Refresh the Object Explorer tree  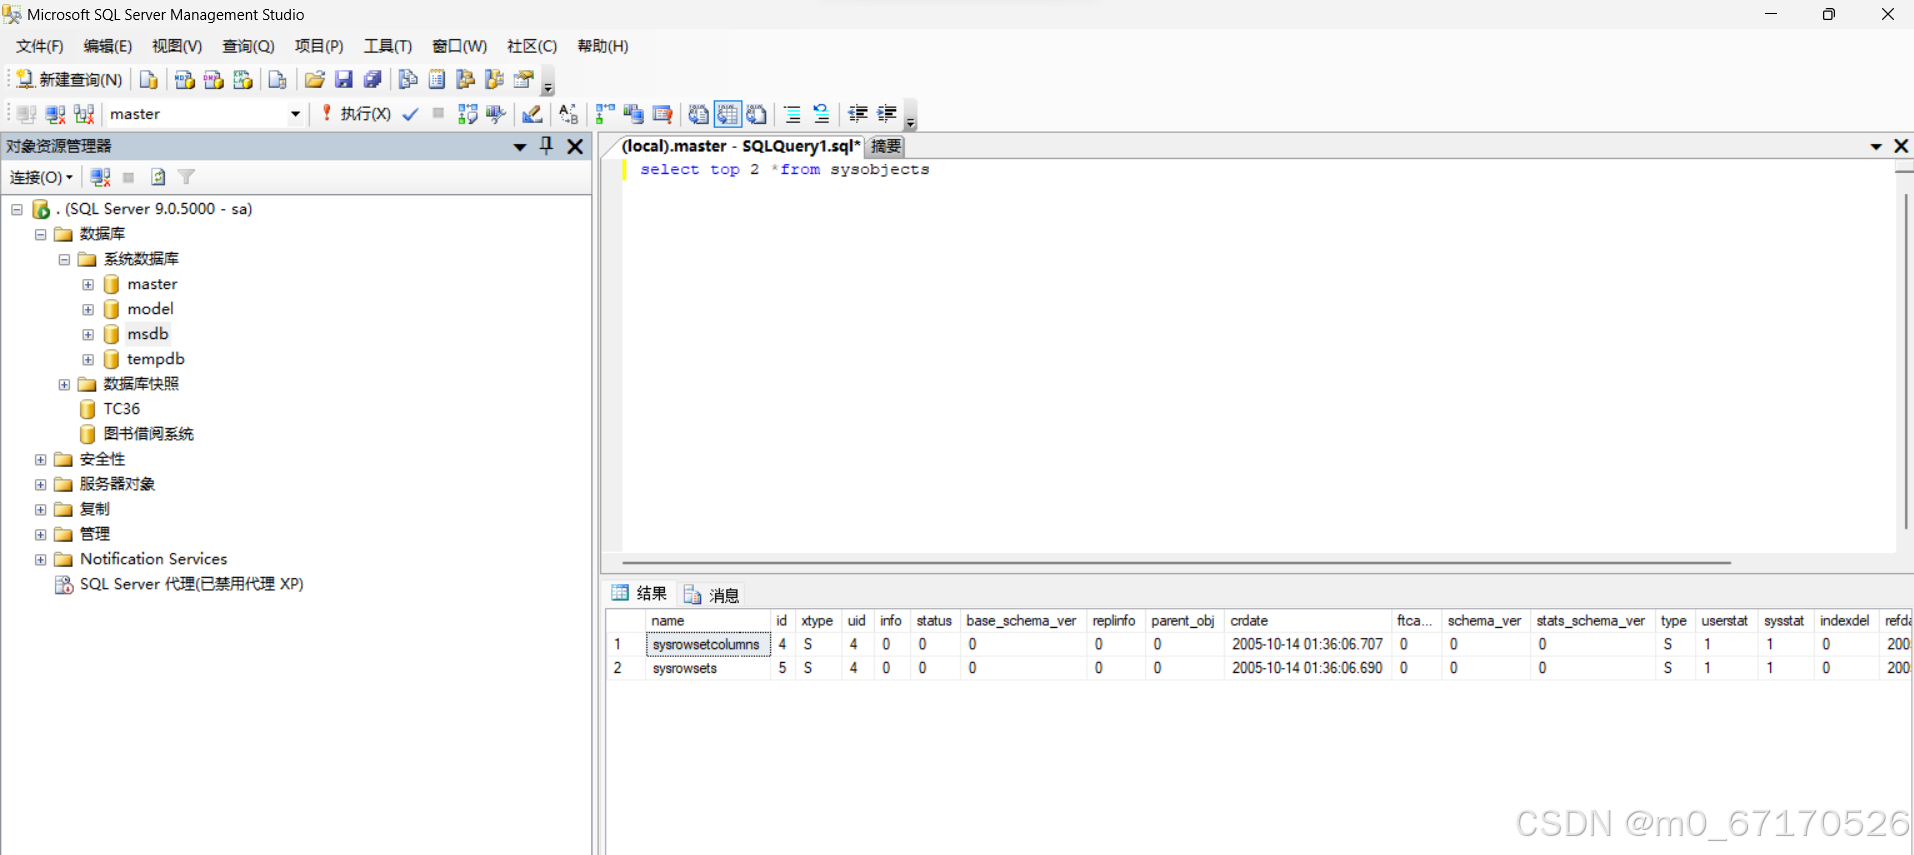tap(158, 177)
